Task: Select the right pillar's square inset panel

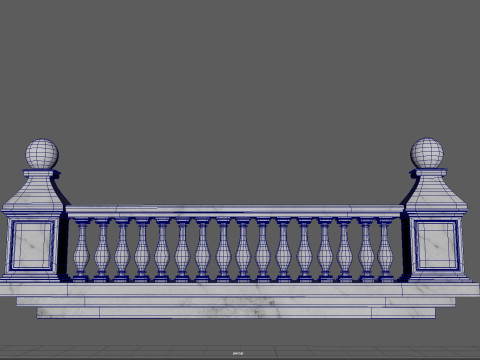Action: (x=437, y=245)
